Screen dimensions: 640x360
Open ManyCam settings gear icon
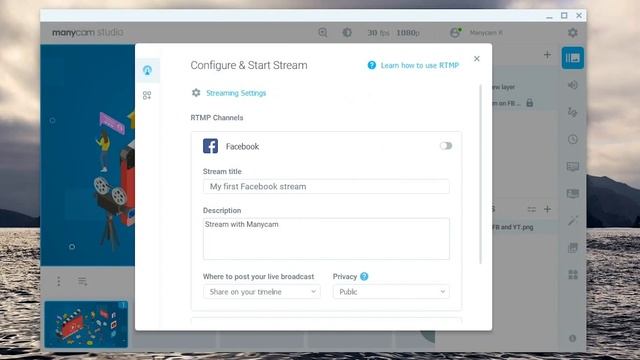[x=573, y=33]
